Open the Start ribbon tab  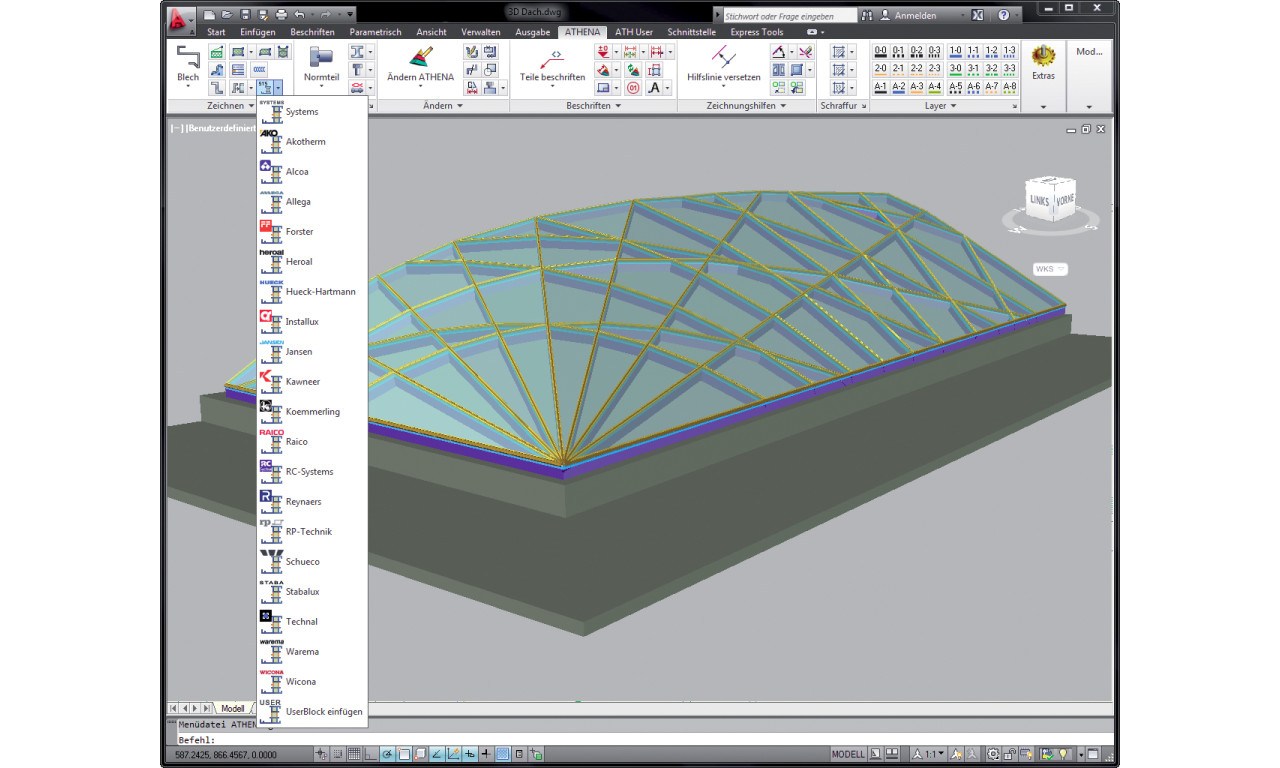(x=216, y=32)
